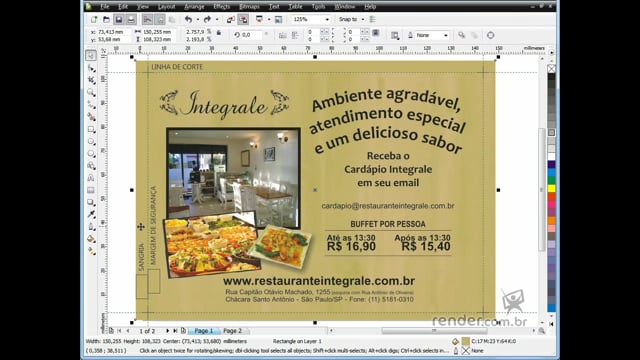Viewport: 640px width, 360px height.
Task: Select the Polygon tool in the toolbox
Action: (91, 153)
